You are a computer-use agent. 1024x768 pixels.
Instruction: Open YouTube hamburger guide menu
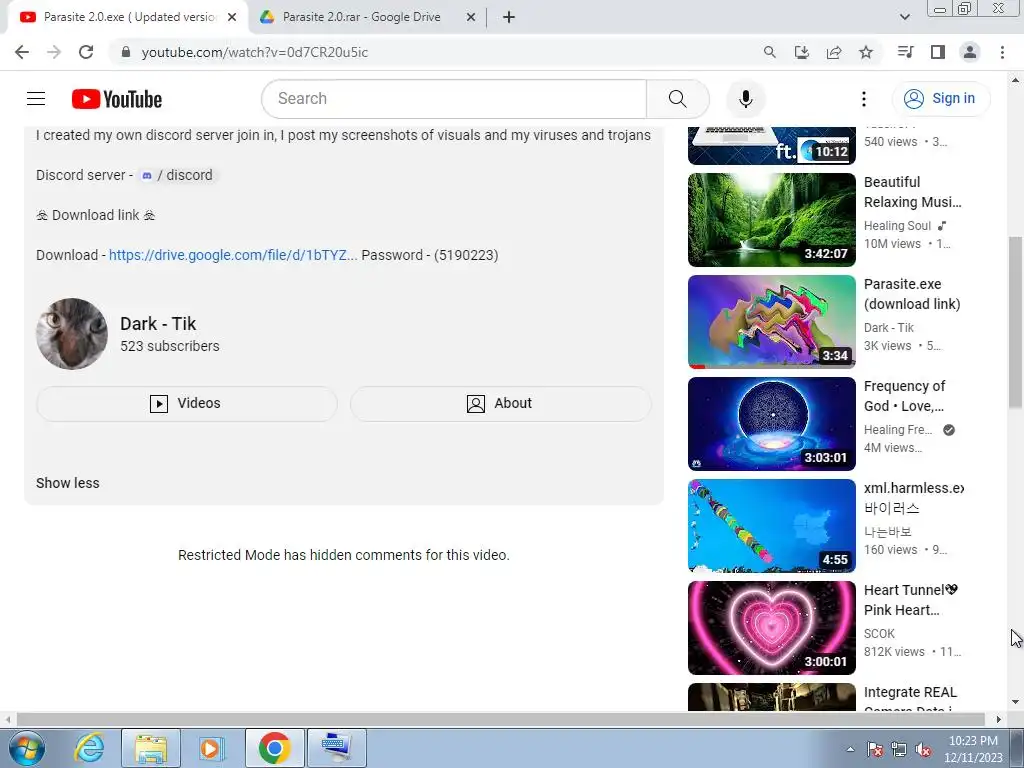point(36,99)
